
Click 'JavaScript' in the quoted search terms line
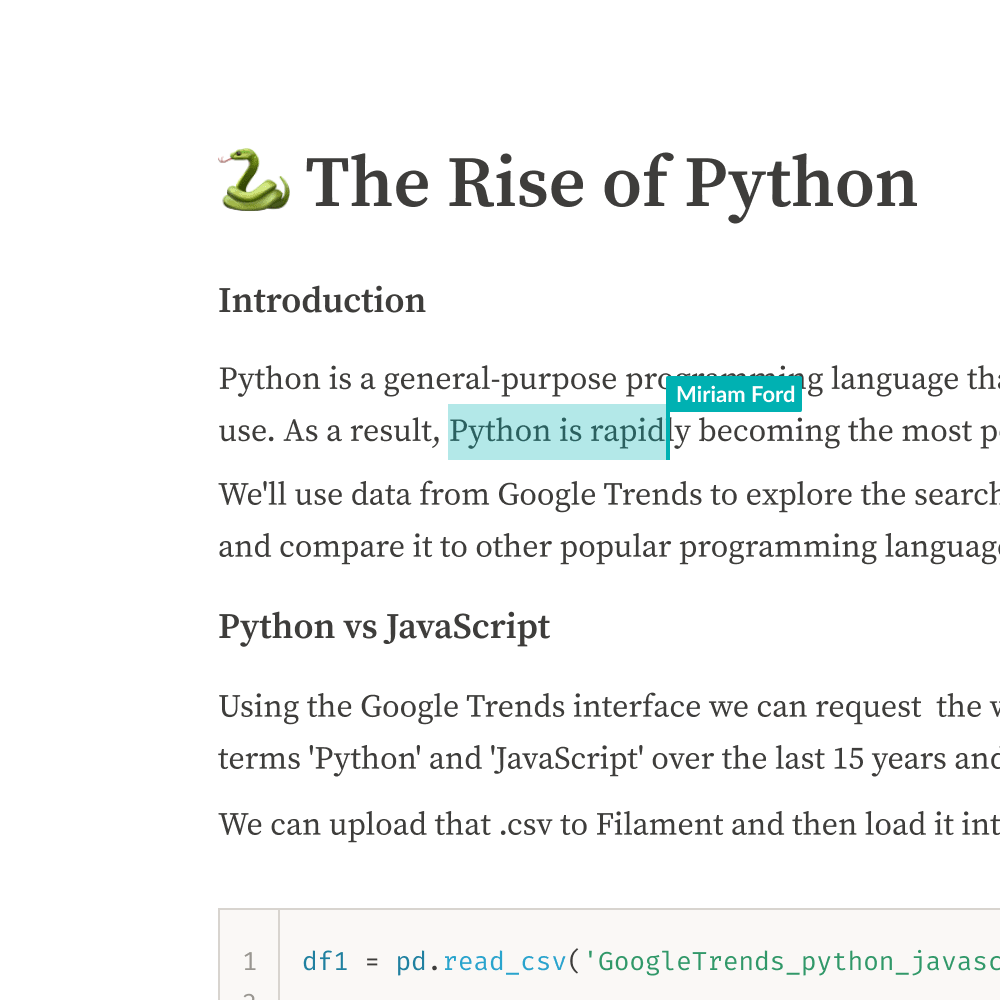coord(564,759)
